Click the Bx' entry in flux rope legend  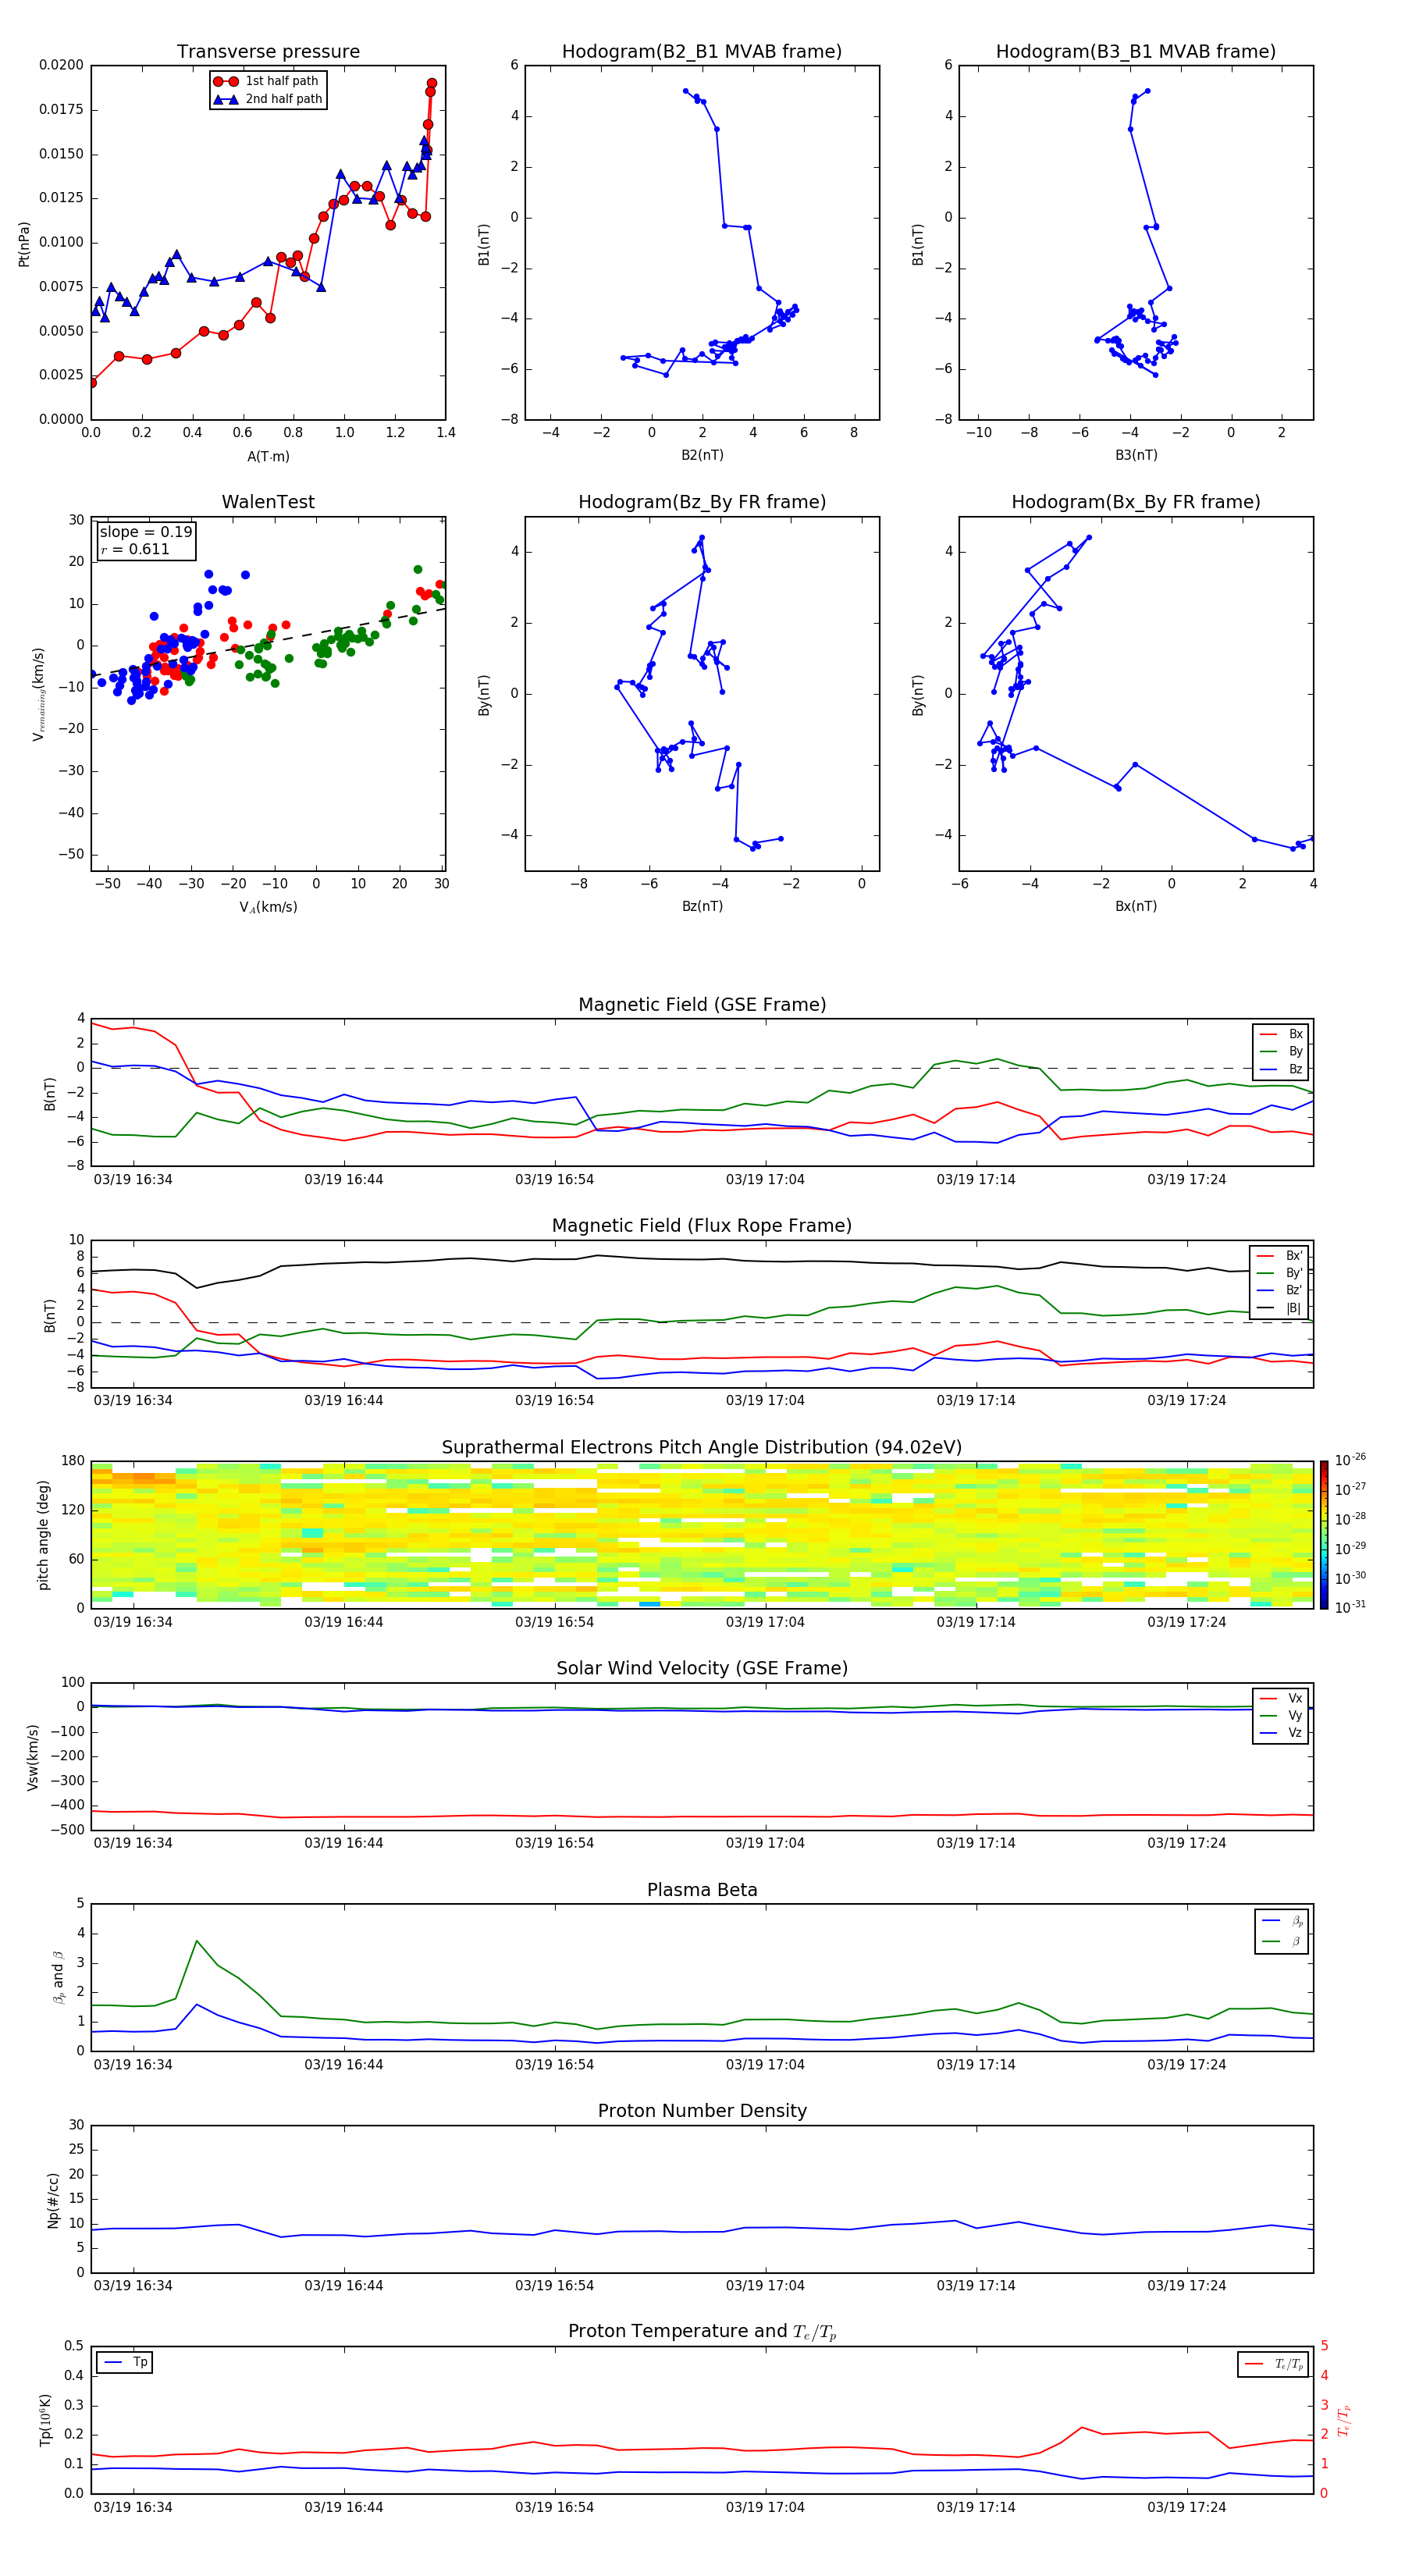coord(1280,1256)
